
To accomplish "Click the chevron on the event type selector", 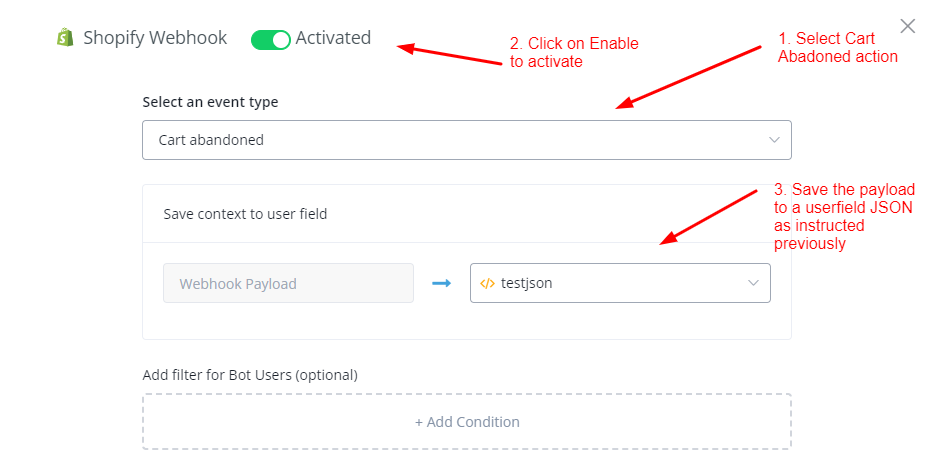I will pos(774,140).
